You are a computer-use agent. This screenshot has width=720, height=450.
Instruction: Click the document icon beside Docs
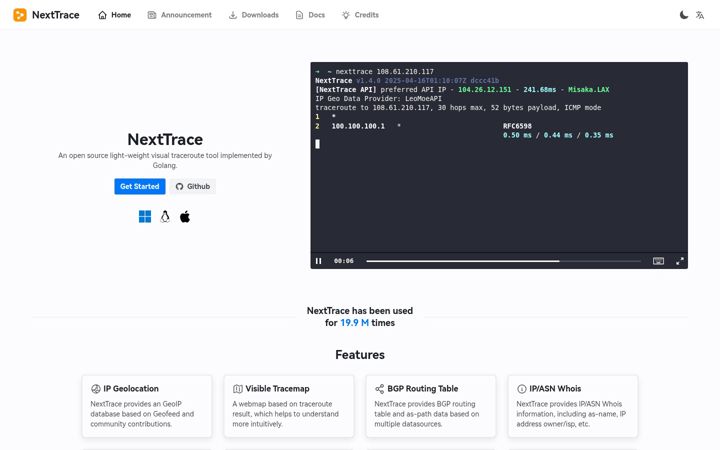point(299,15)
